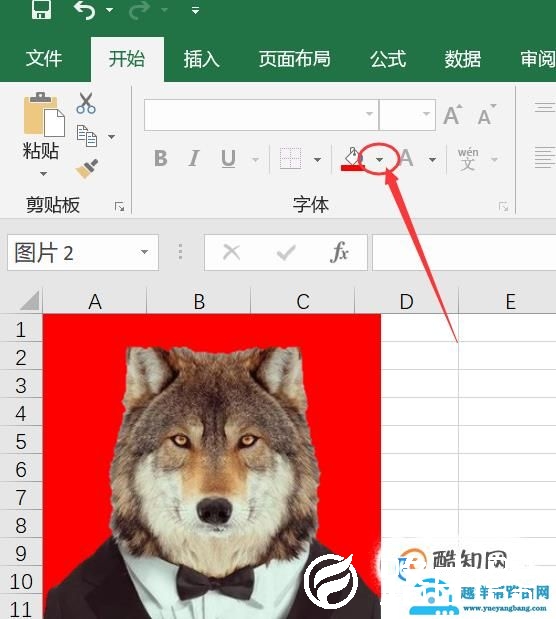Open the 剪贴板 dialog launcher

click(x=119, y=206)
